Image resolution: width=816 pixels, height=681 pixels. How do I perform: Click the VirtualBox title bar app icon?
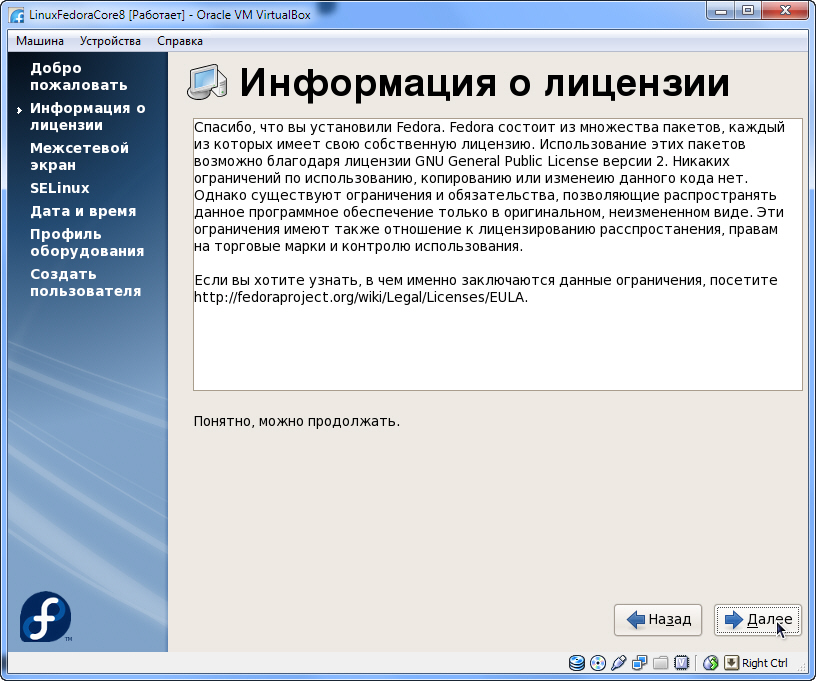pyautogui.click(x=17, y=15)
